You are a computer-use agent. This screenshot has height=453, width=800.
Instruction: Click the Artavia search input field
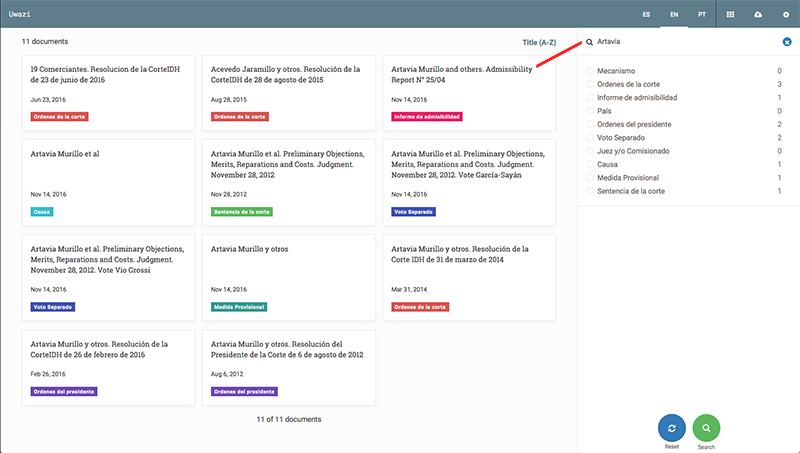click(680, 42)
